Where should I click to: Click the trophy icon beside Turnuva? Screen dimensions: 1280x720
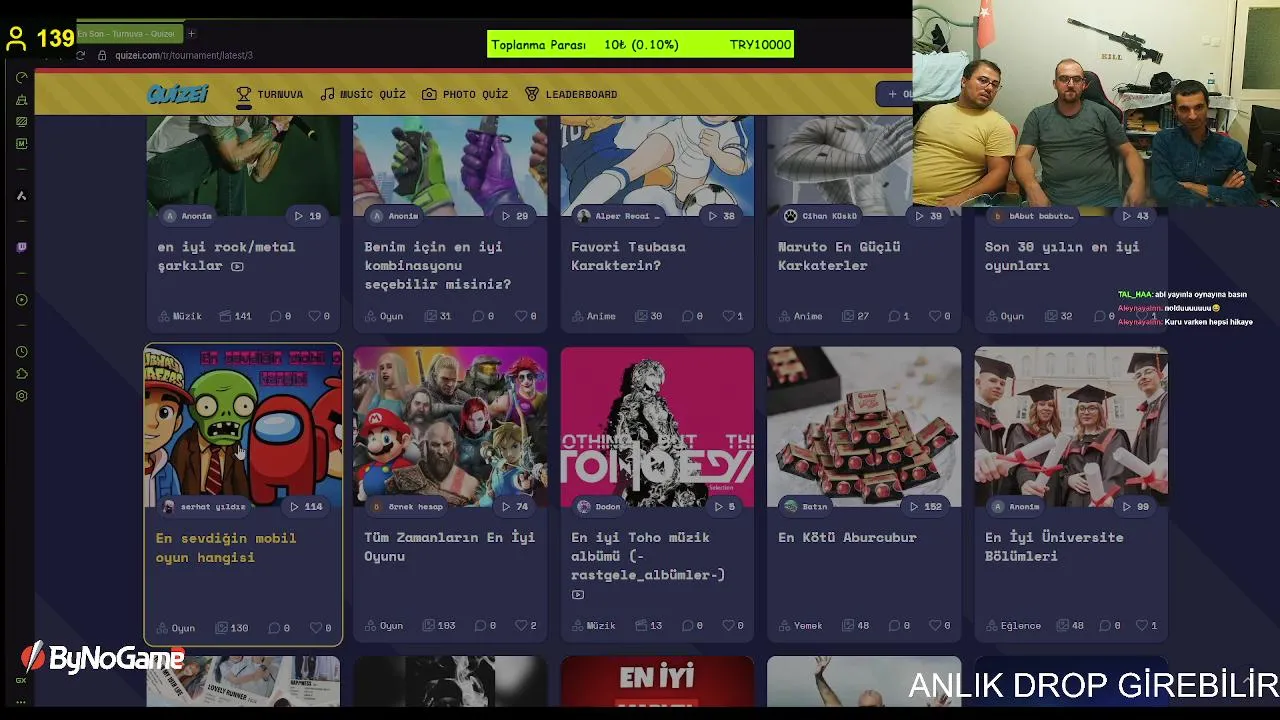243,94
